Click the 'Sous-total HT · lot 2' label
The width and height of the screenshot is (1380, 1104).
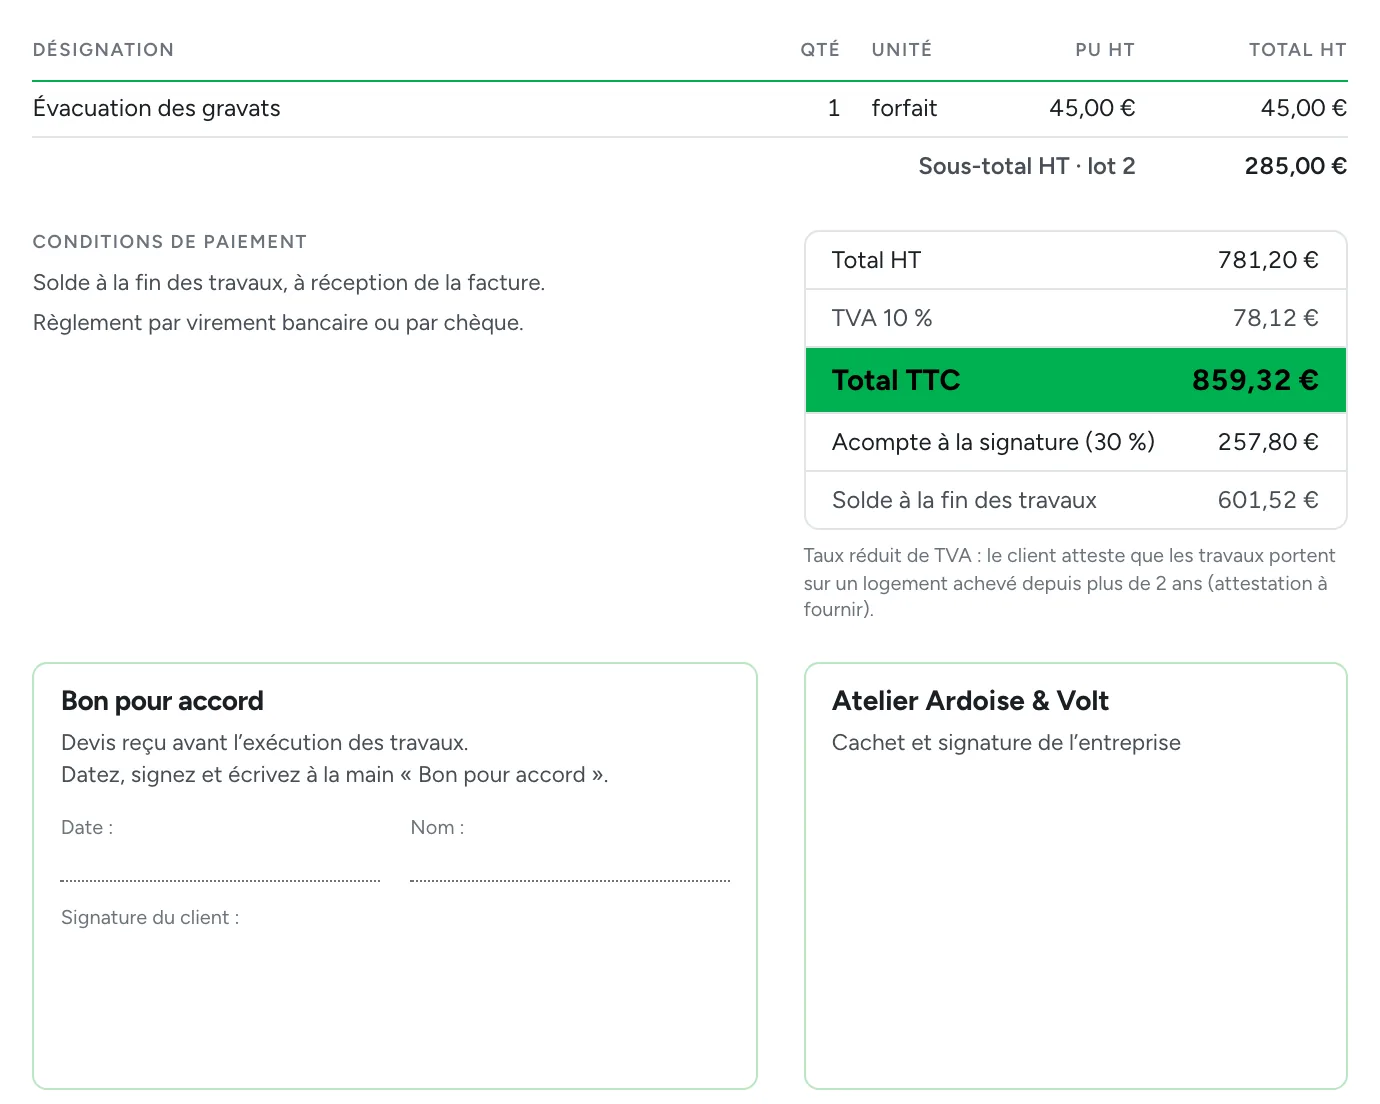[x=1027, y=166]
